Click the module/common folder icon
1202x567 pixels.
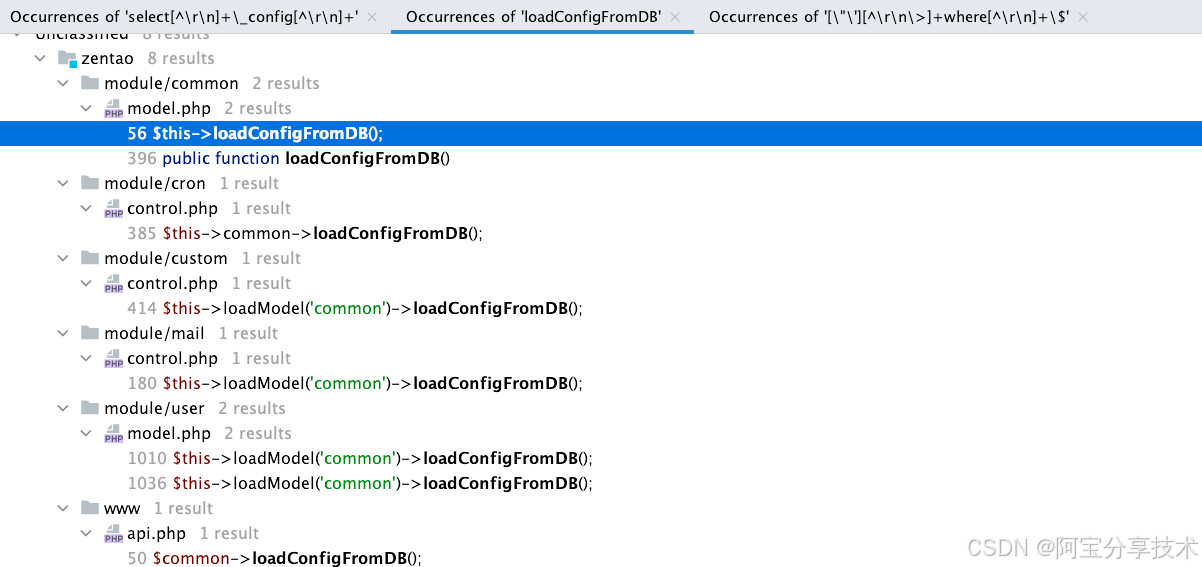[90, 83]
